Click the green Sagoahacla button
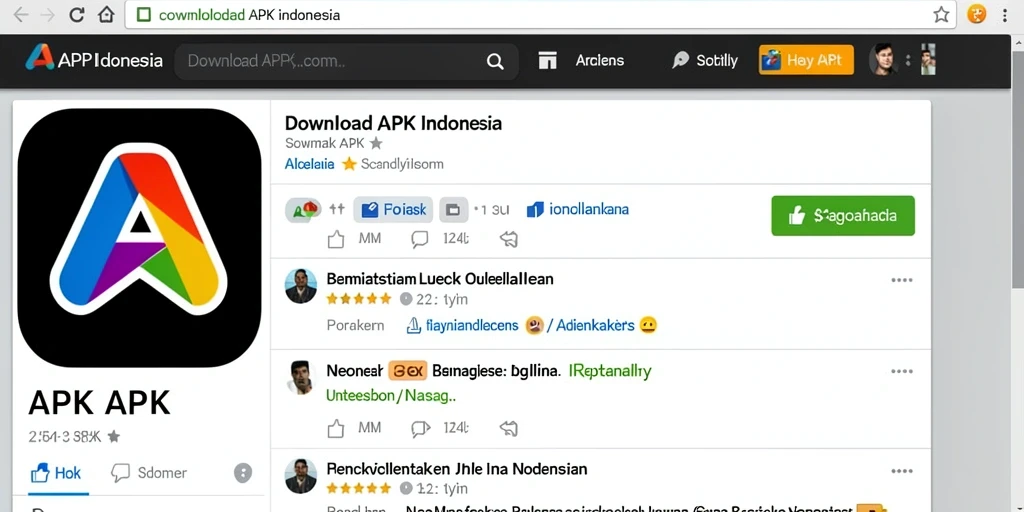This screenshot has width=1024, height=512. [843, 216]
